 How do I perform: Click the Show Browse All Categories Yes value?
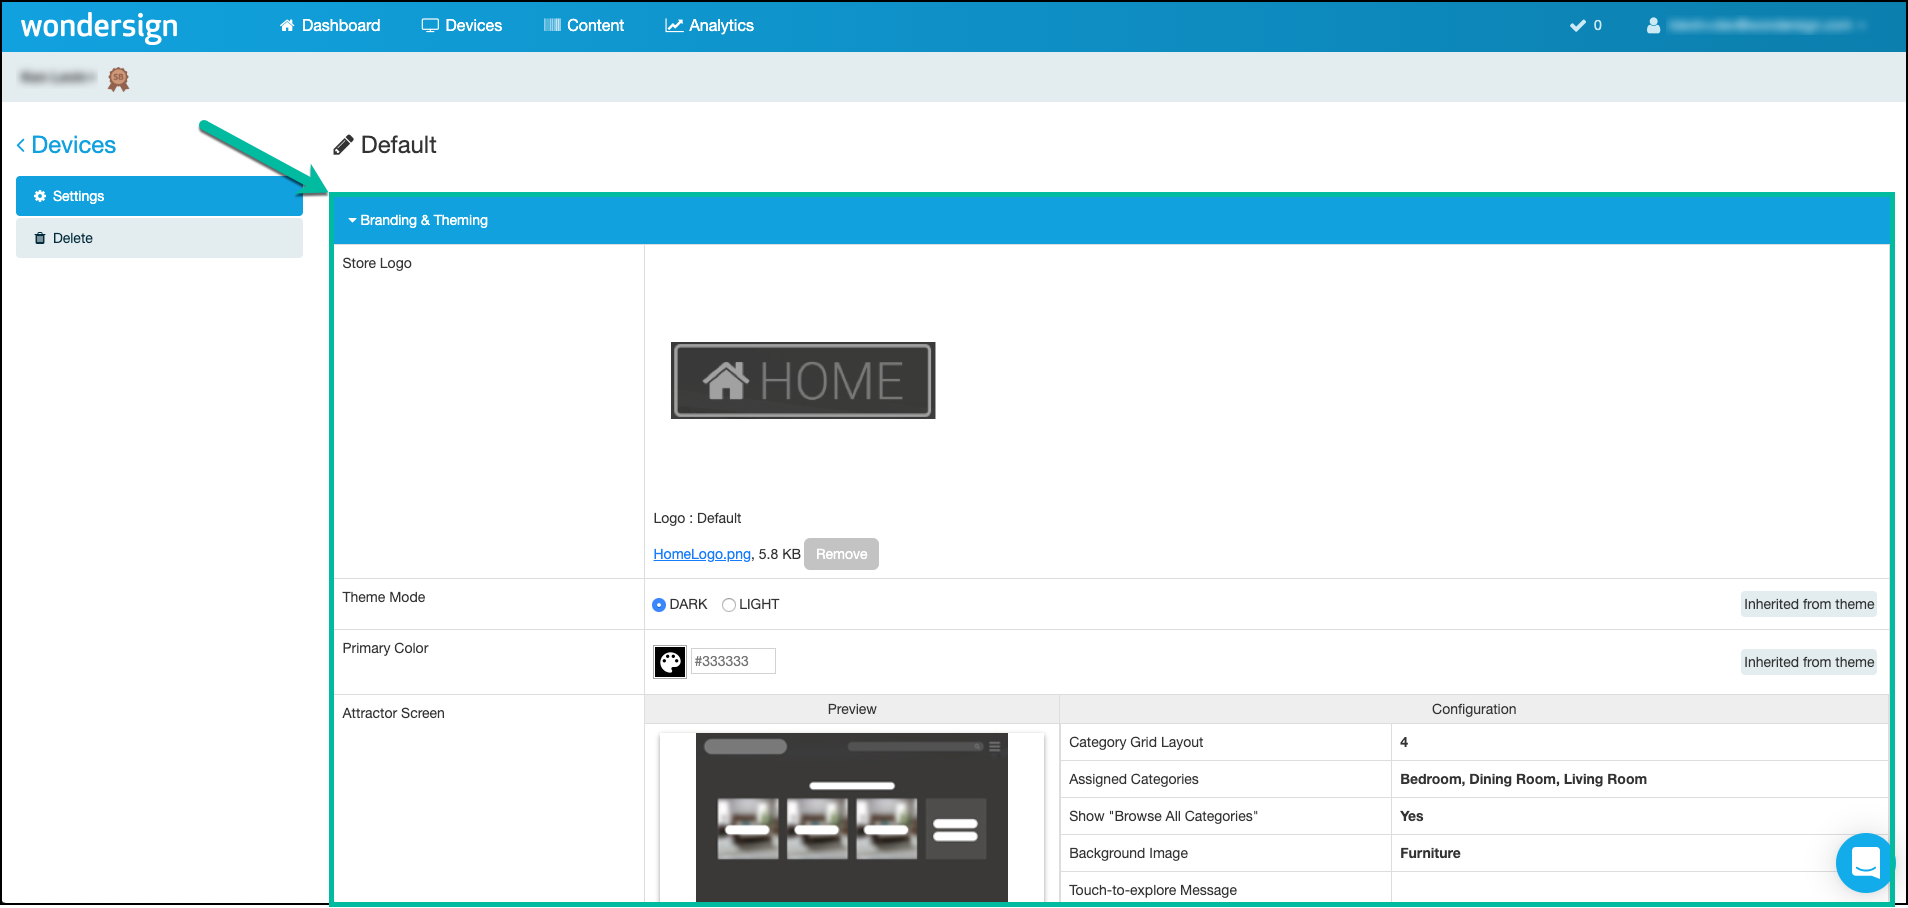1411,816
